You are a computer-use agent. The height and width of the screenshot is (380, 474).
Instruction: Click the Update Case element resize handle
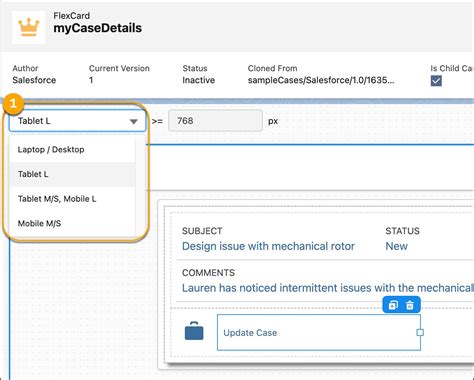420,332
